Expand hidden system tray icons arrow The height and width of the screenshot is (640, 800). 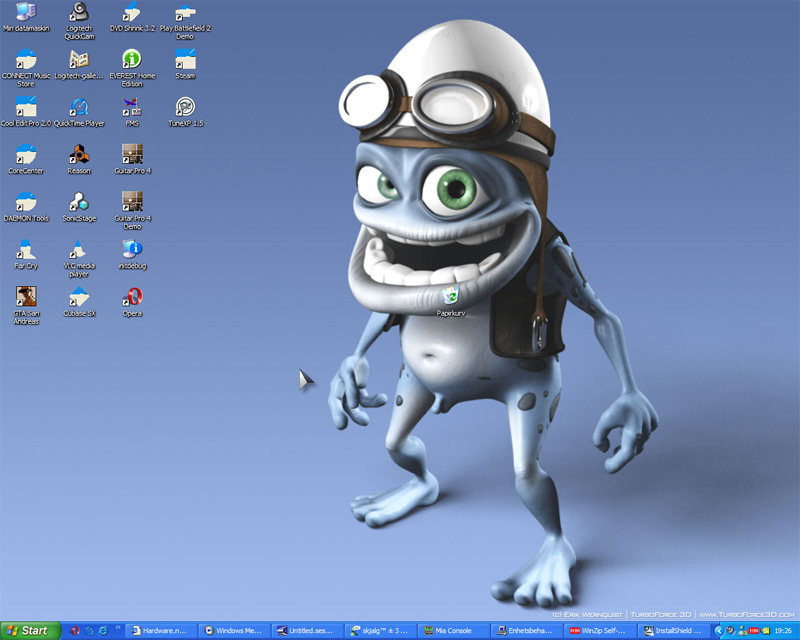[x=719, y=631]
